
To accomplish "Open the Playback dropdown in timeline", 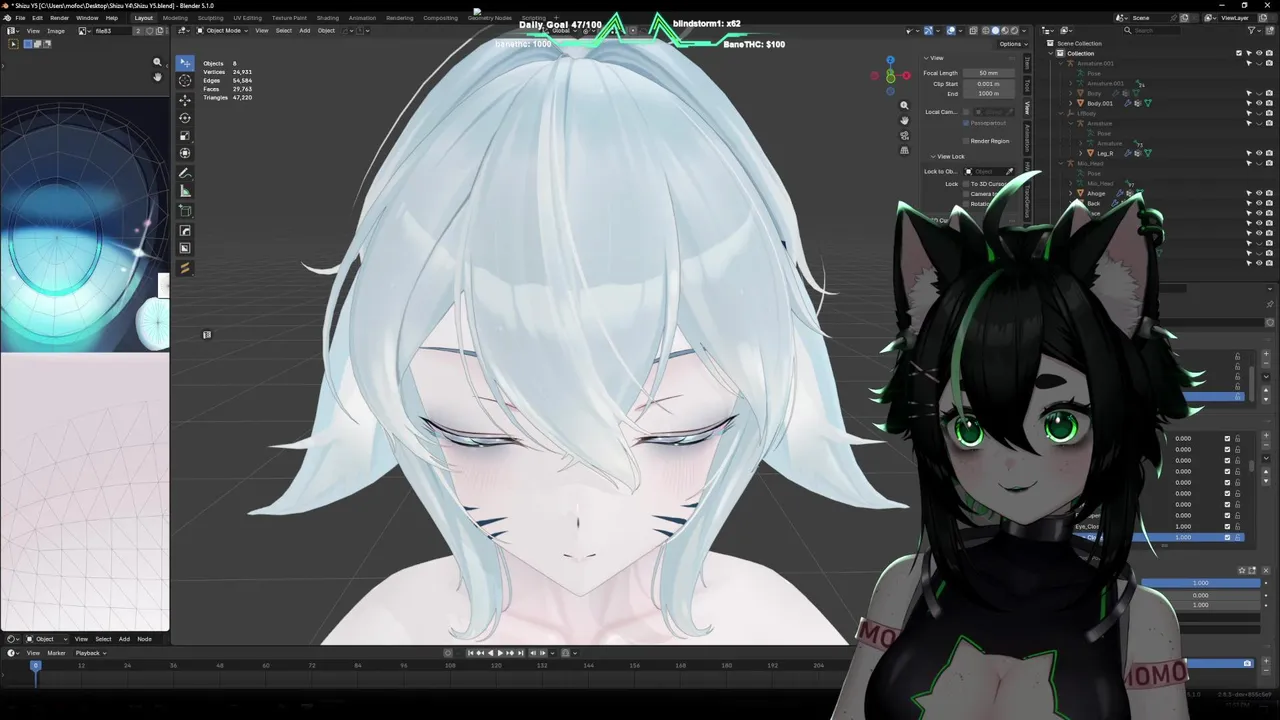I will coord(91,653).
